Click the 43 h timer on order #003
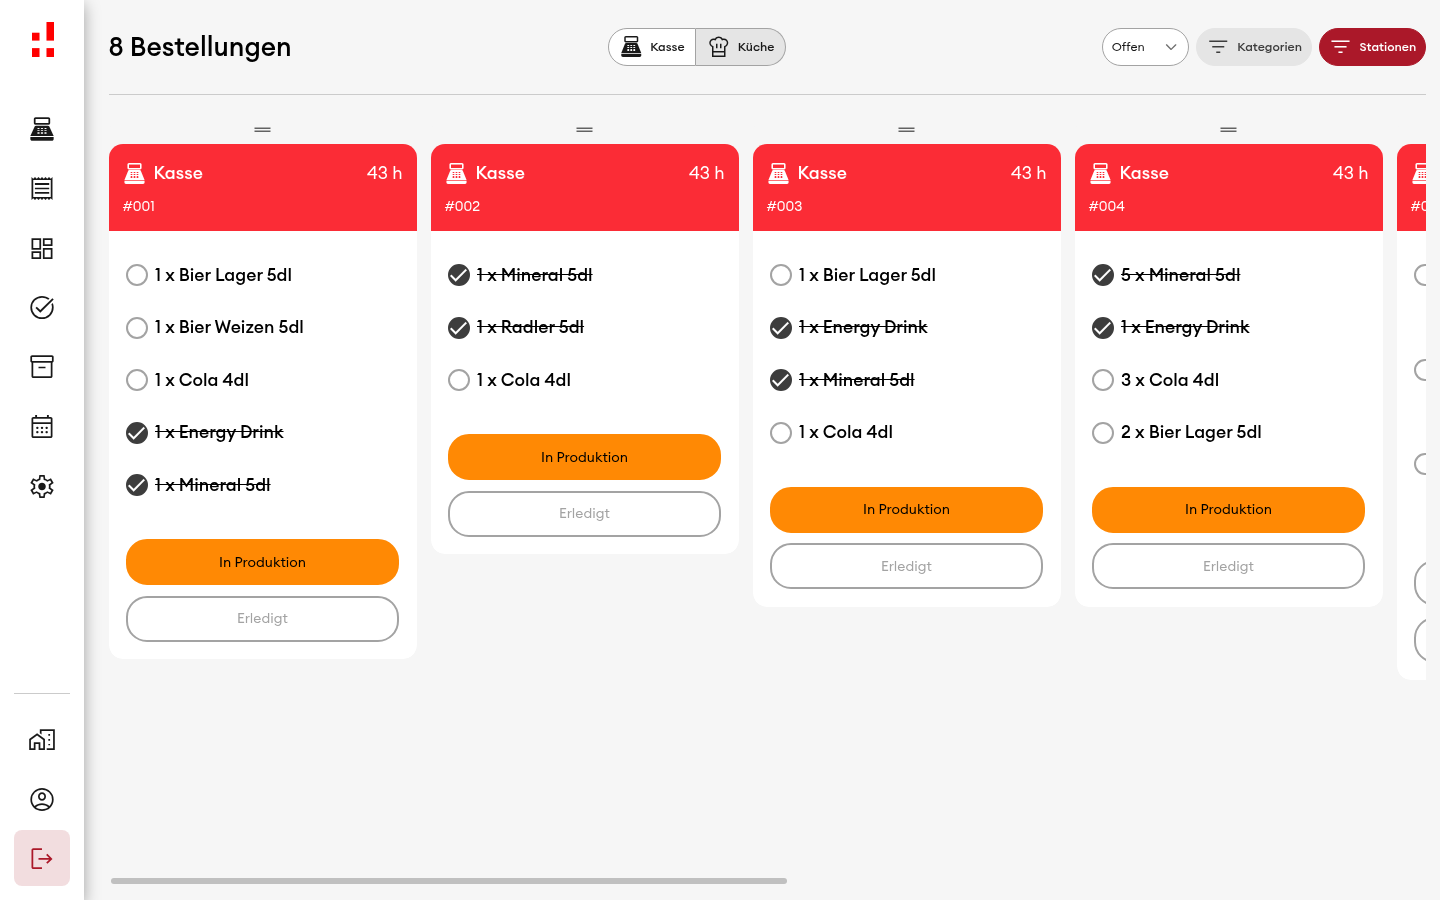1440x900 pixels. pos(1028,173)
